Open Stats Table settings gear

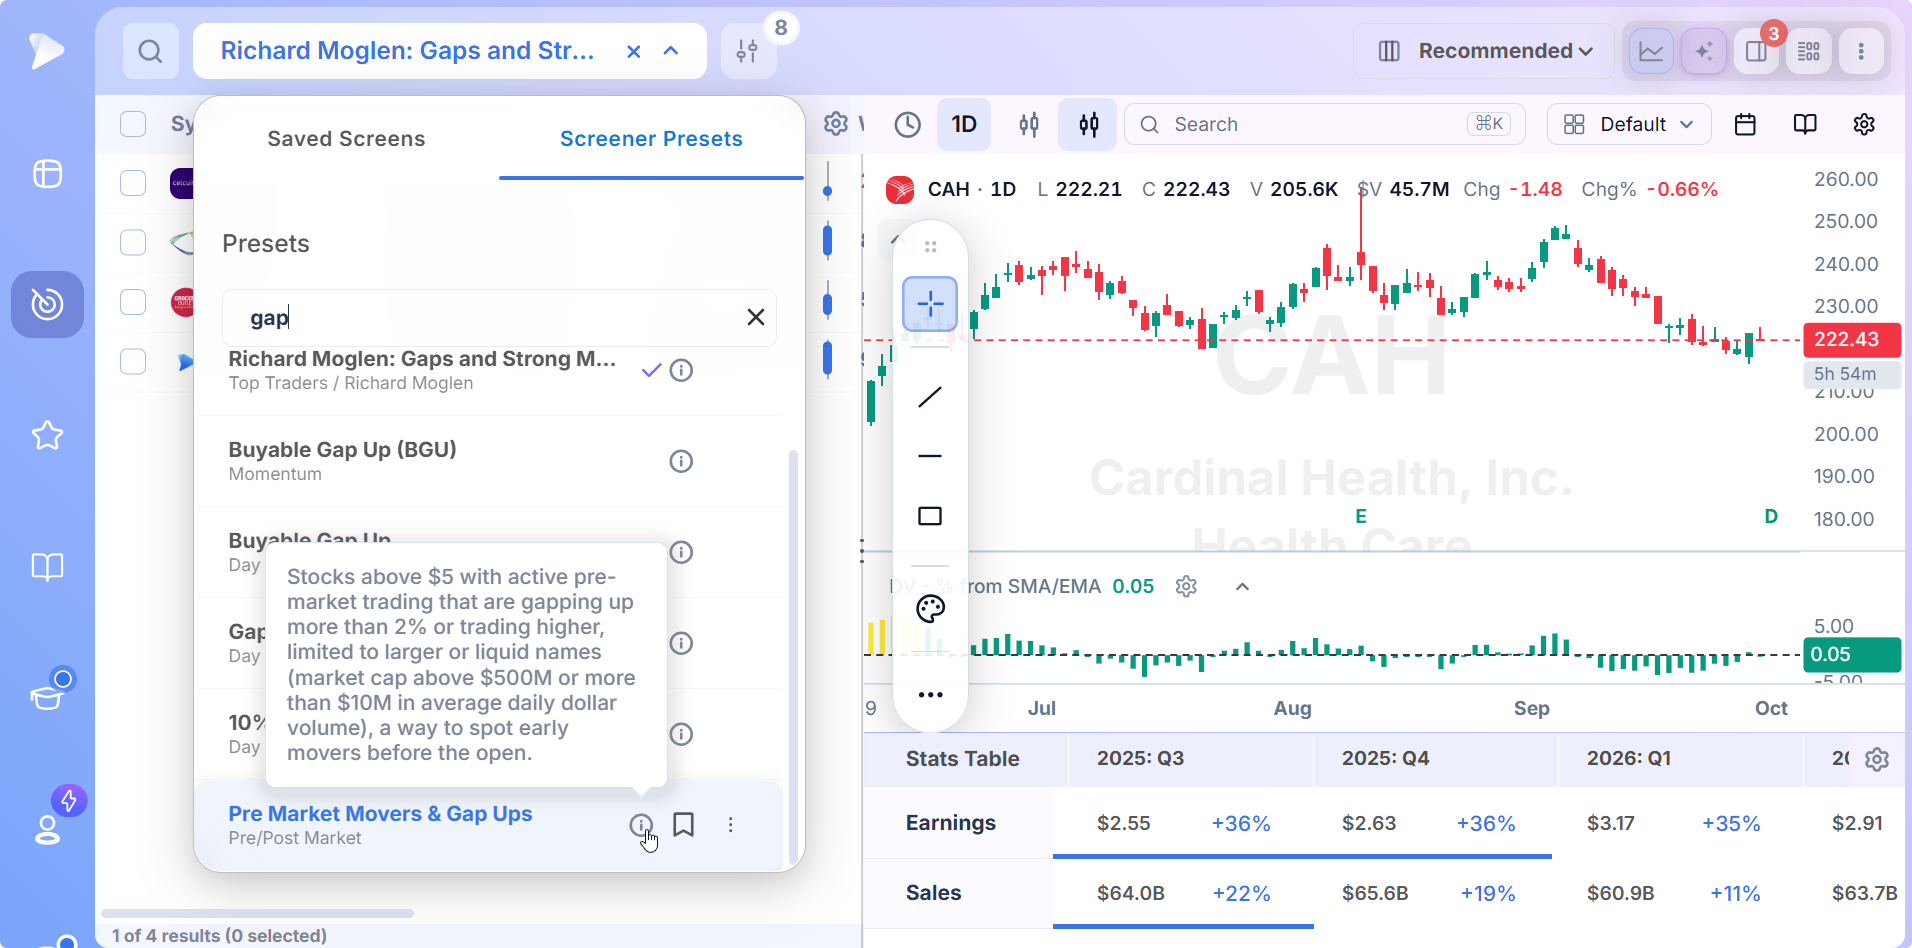pos(1877,759)
